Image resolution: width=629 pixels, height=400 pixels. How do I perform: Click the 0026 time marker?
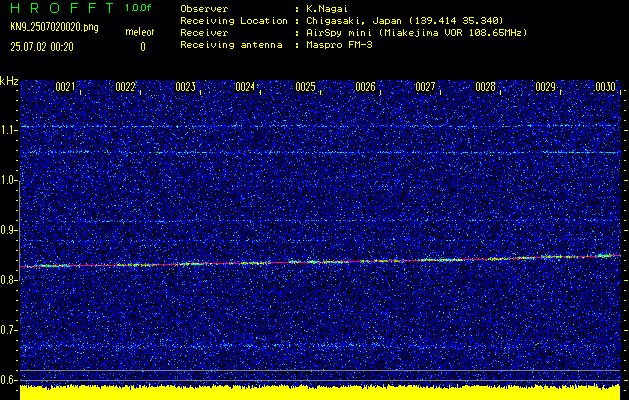pyautogui.click(x=365, y=87)
